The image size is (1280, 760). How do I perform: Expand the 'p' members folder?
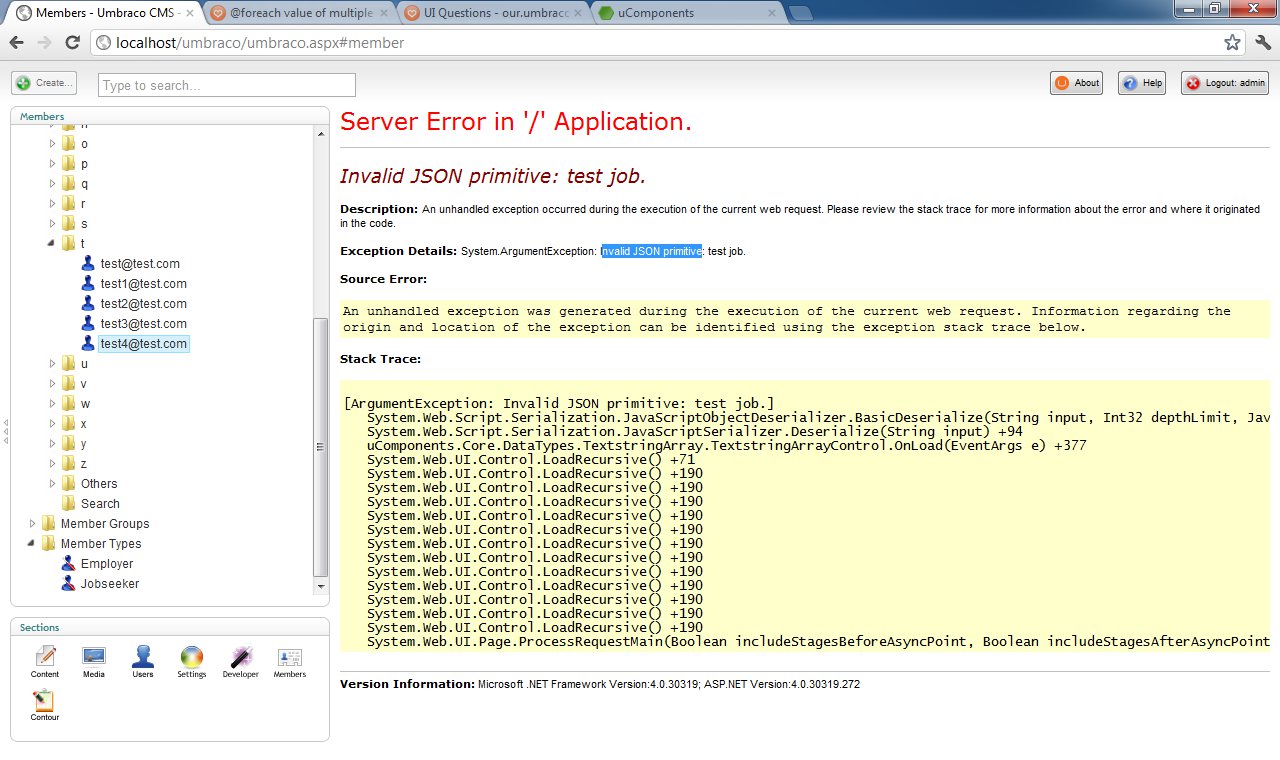[53, 164]
